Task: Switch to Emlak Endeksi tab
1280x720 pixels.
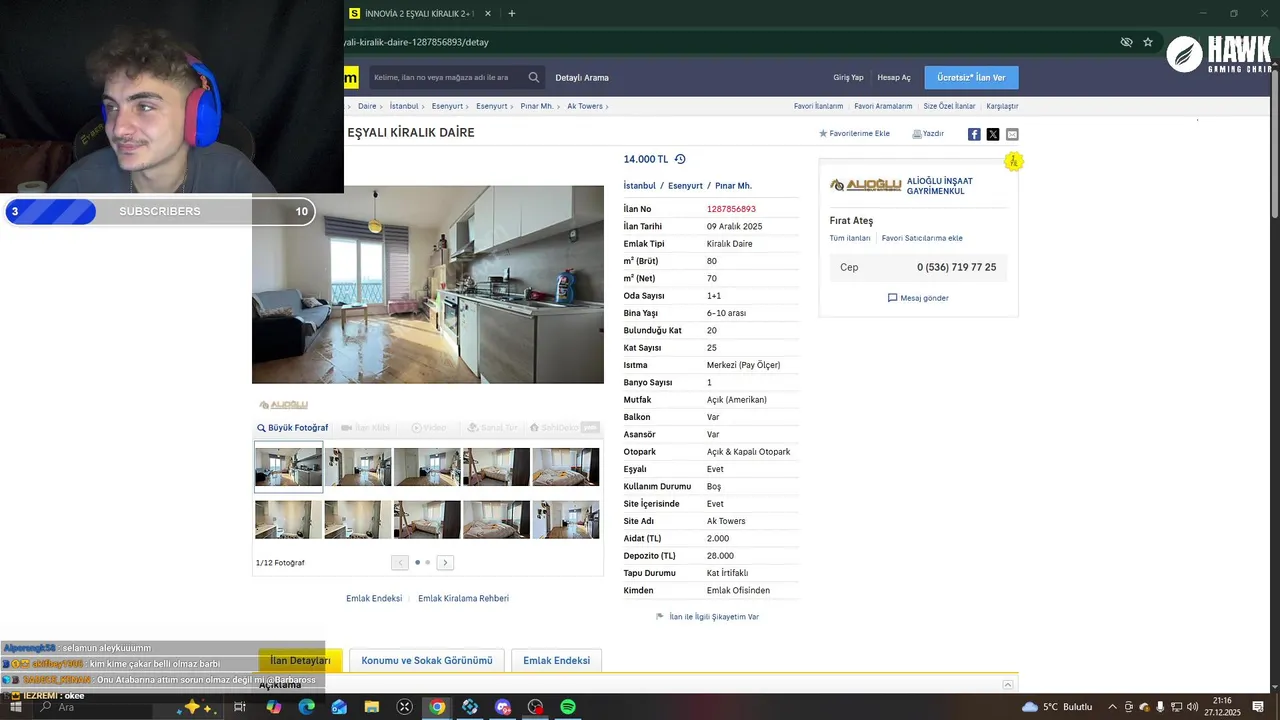Action: click(556, 660)
